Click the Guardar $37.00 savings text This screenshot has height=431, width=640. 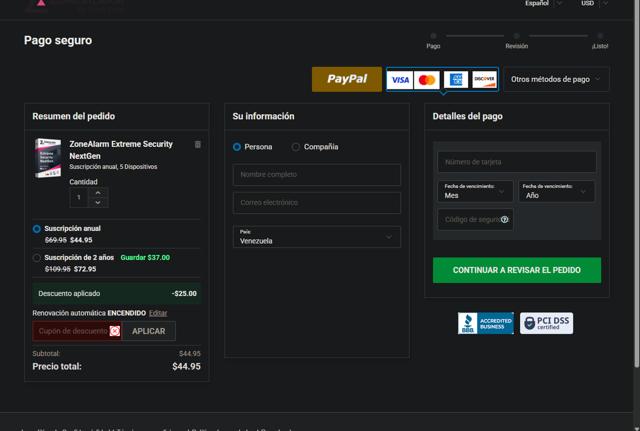click(145, 258)
